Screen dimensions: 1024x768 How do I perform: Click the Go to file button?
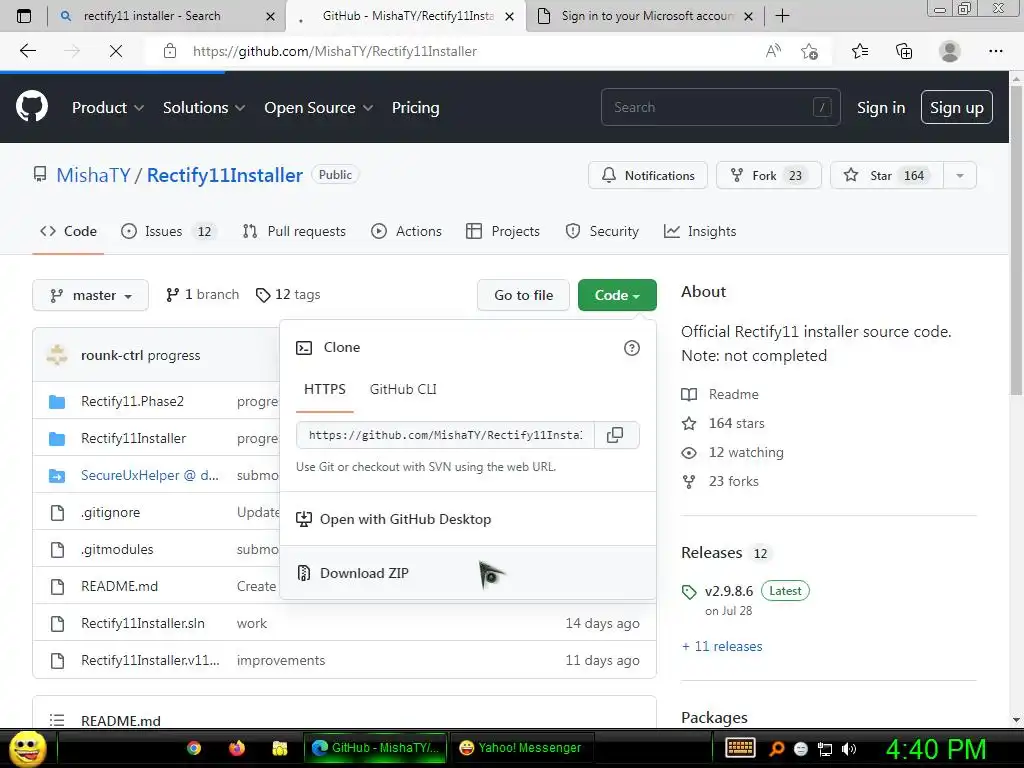[x=523, y=295]
